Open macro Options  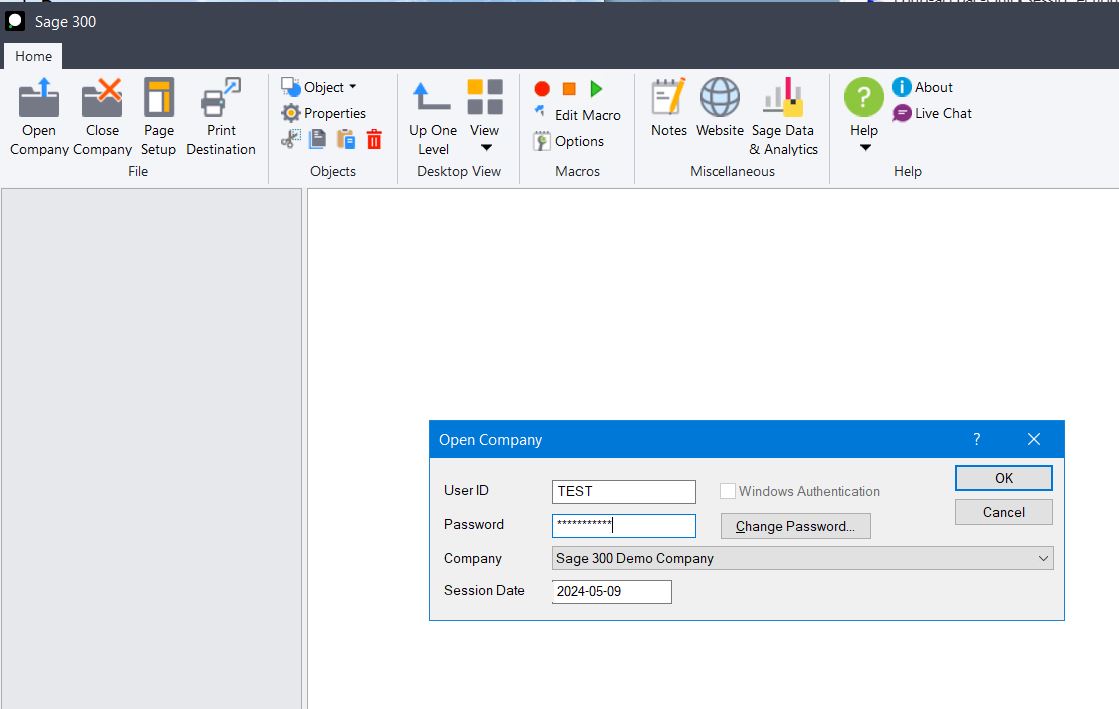coord(569,141)
